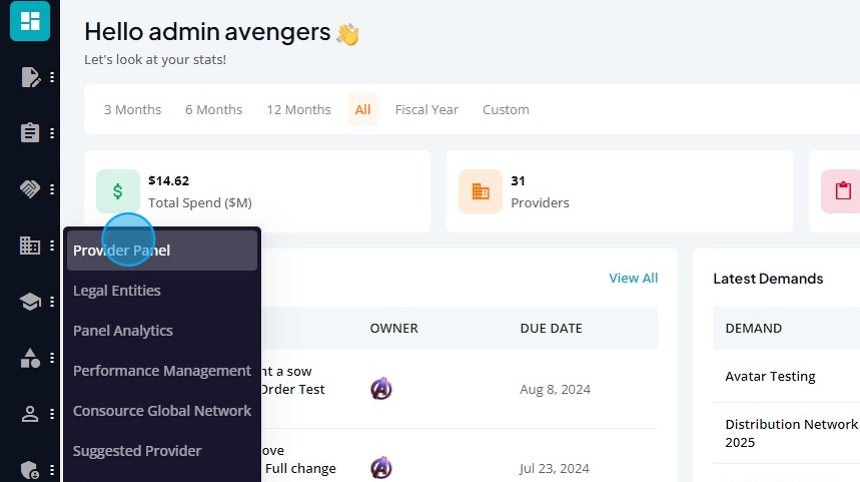Select the Custom date range tab
The height and width of the screenshot is (482, 860).
point(506,110)
